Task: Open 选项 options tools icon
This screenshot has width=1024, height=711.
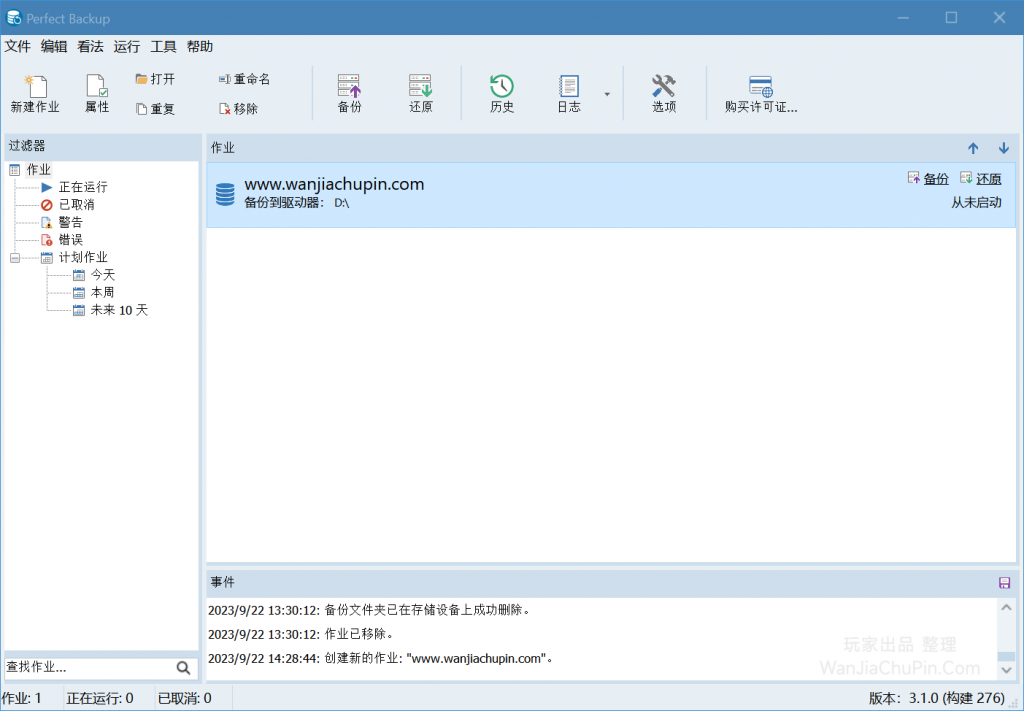Action: tap(664, 93)
